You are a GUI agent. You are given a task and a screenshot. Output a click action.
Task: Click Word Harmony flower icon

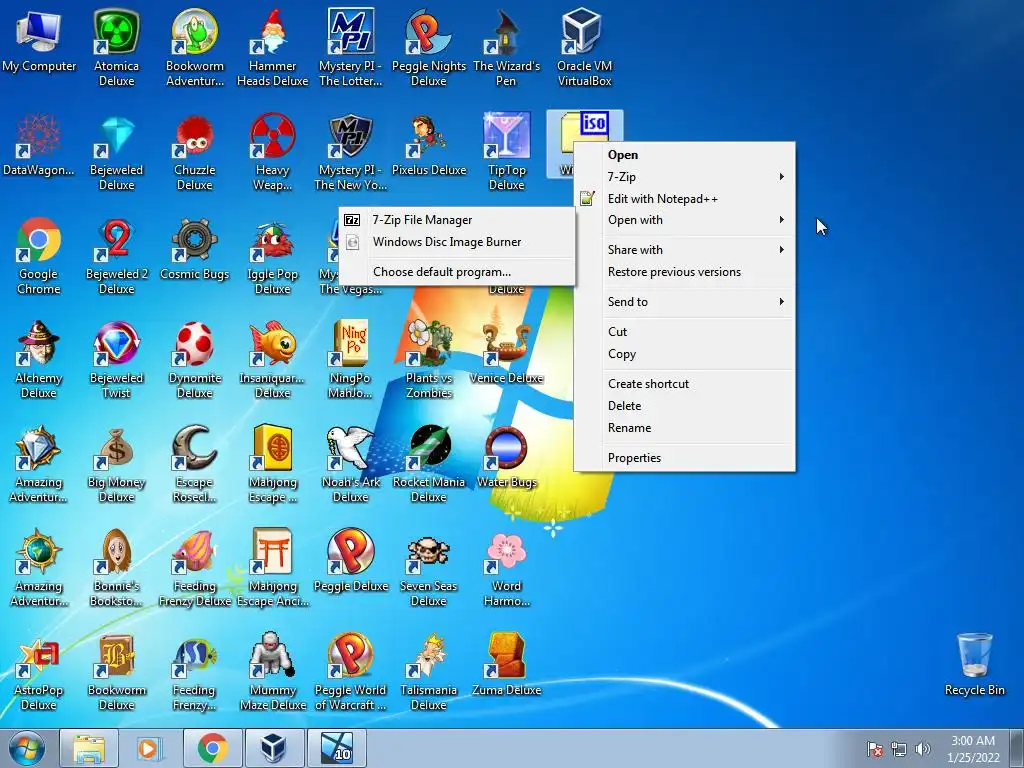point(506,568)
